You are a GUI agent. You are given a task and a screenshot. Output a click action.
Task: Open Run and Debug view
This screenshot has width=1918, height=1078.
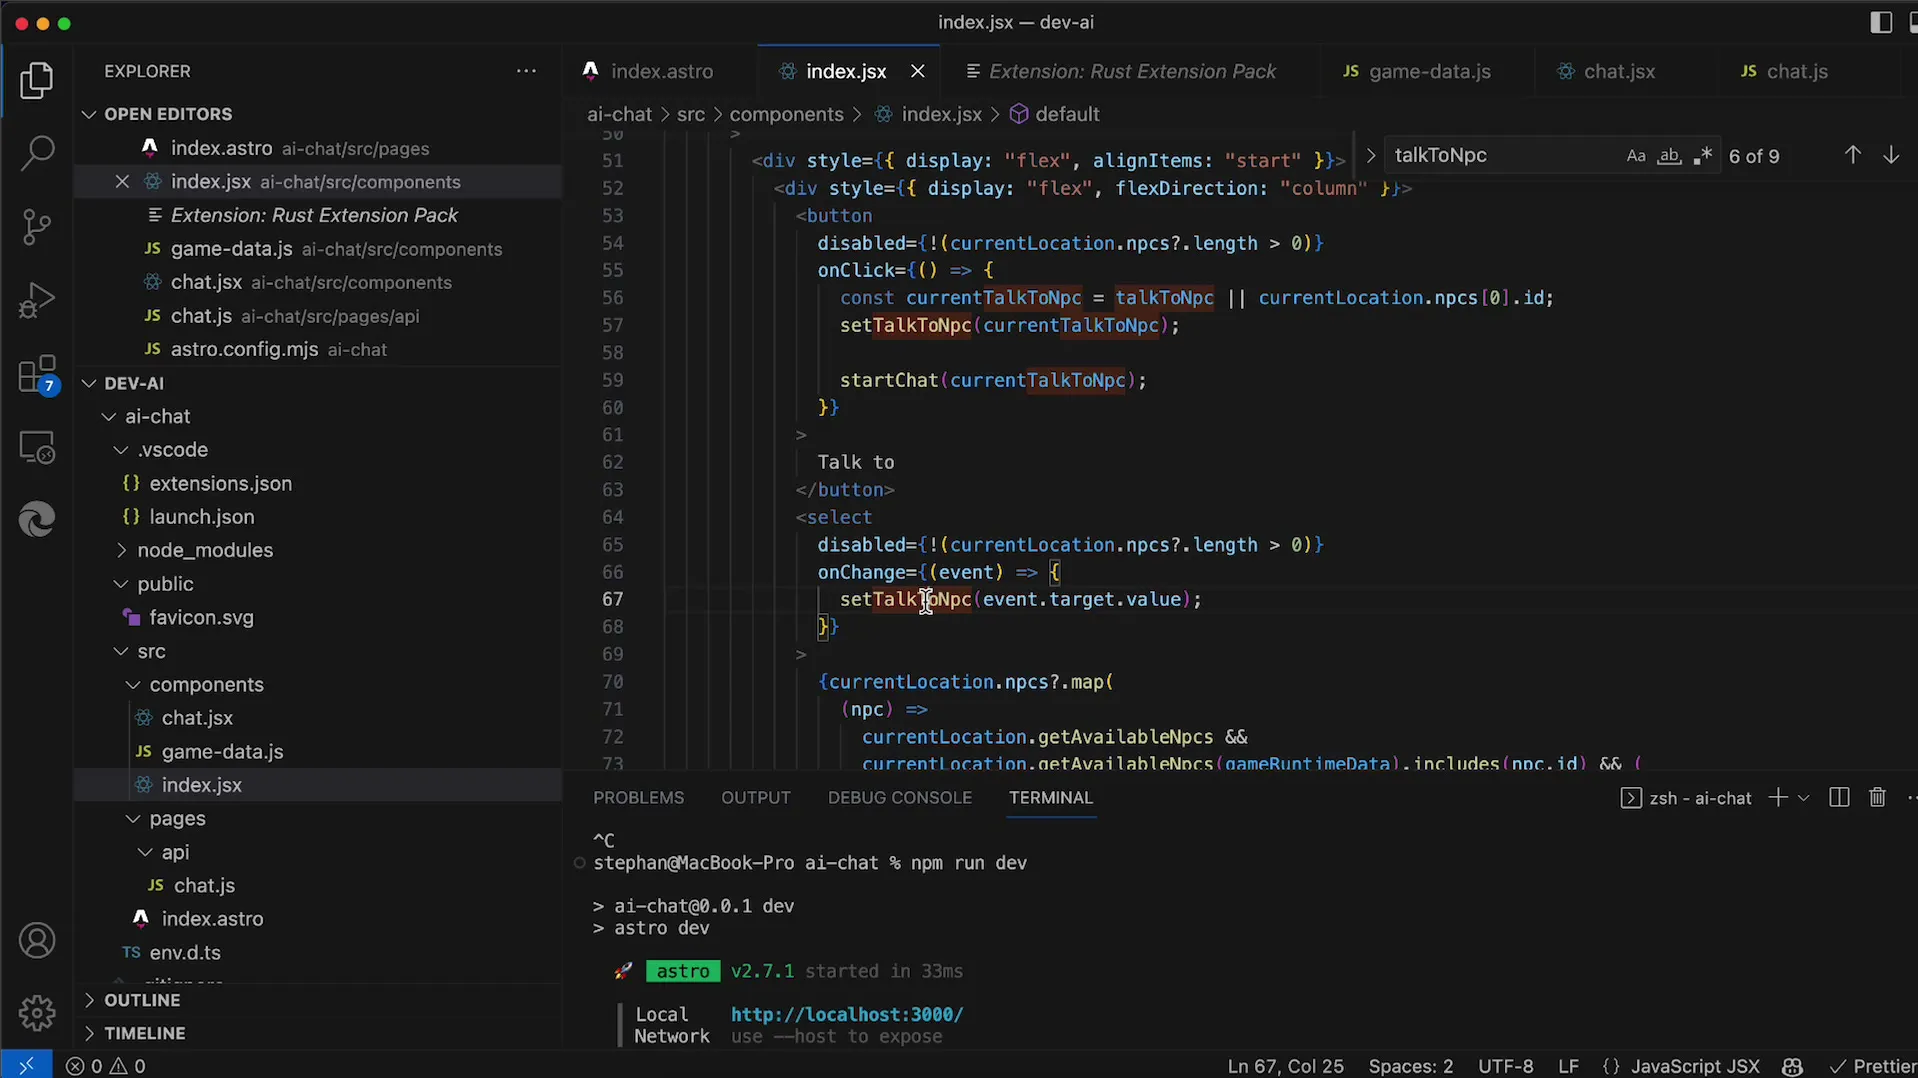(37, 300)
